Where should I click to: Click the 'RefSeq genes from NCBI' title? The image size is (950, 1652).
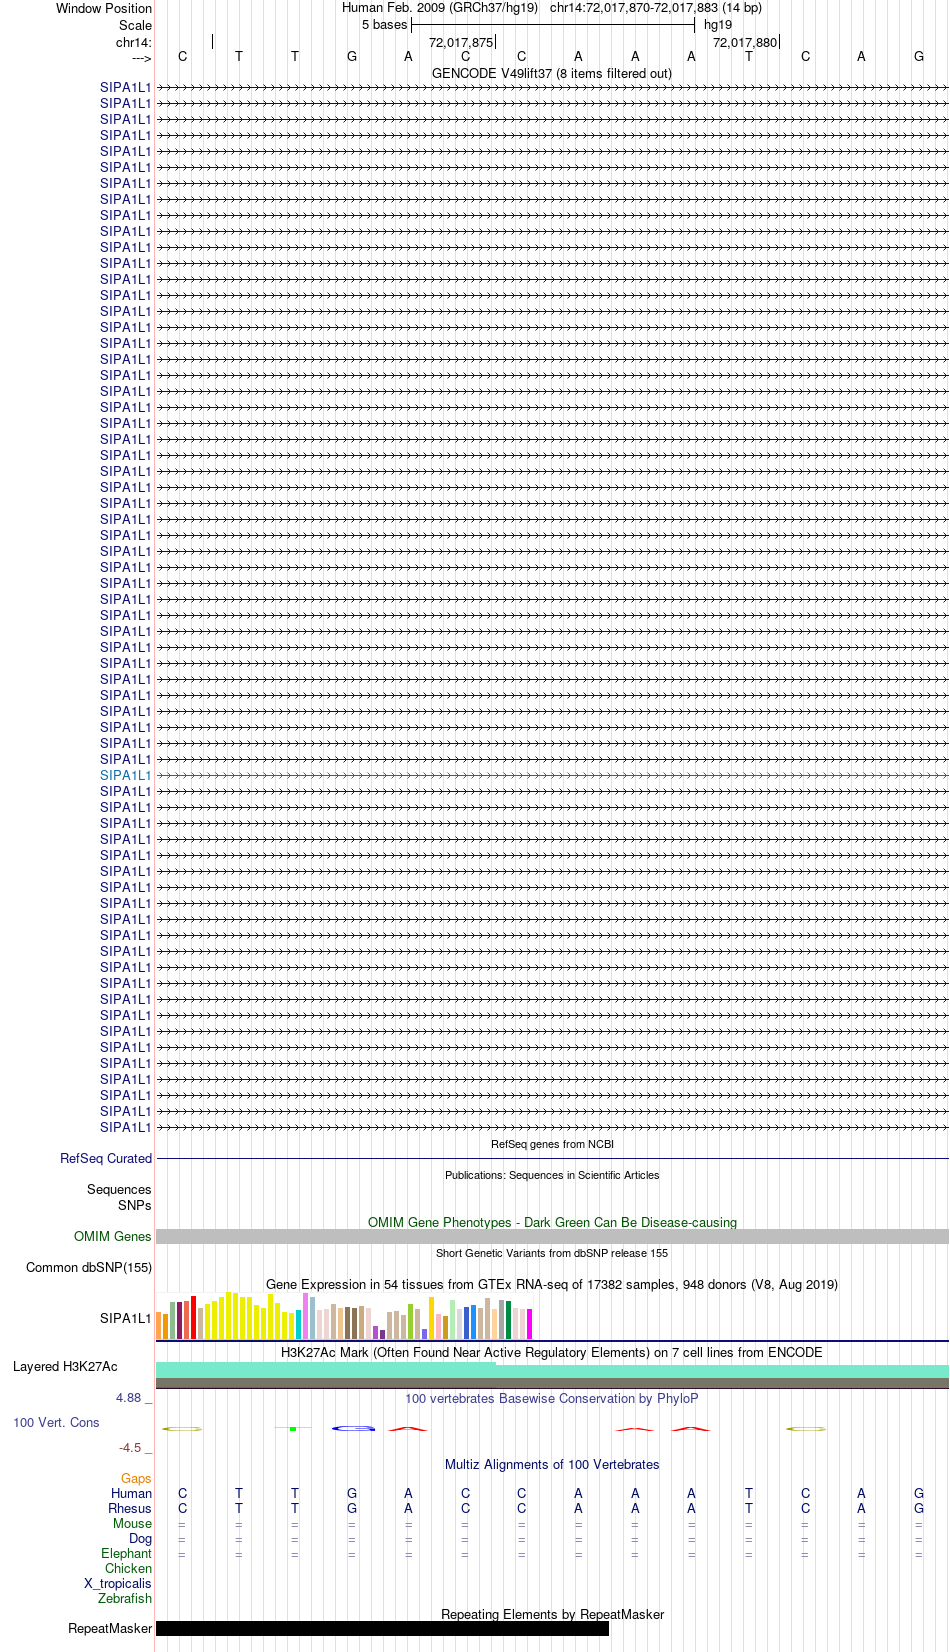coord(552,1144)
